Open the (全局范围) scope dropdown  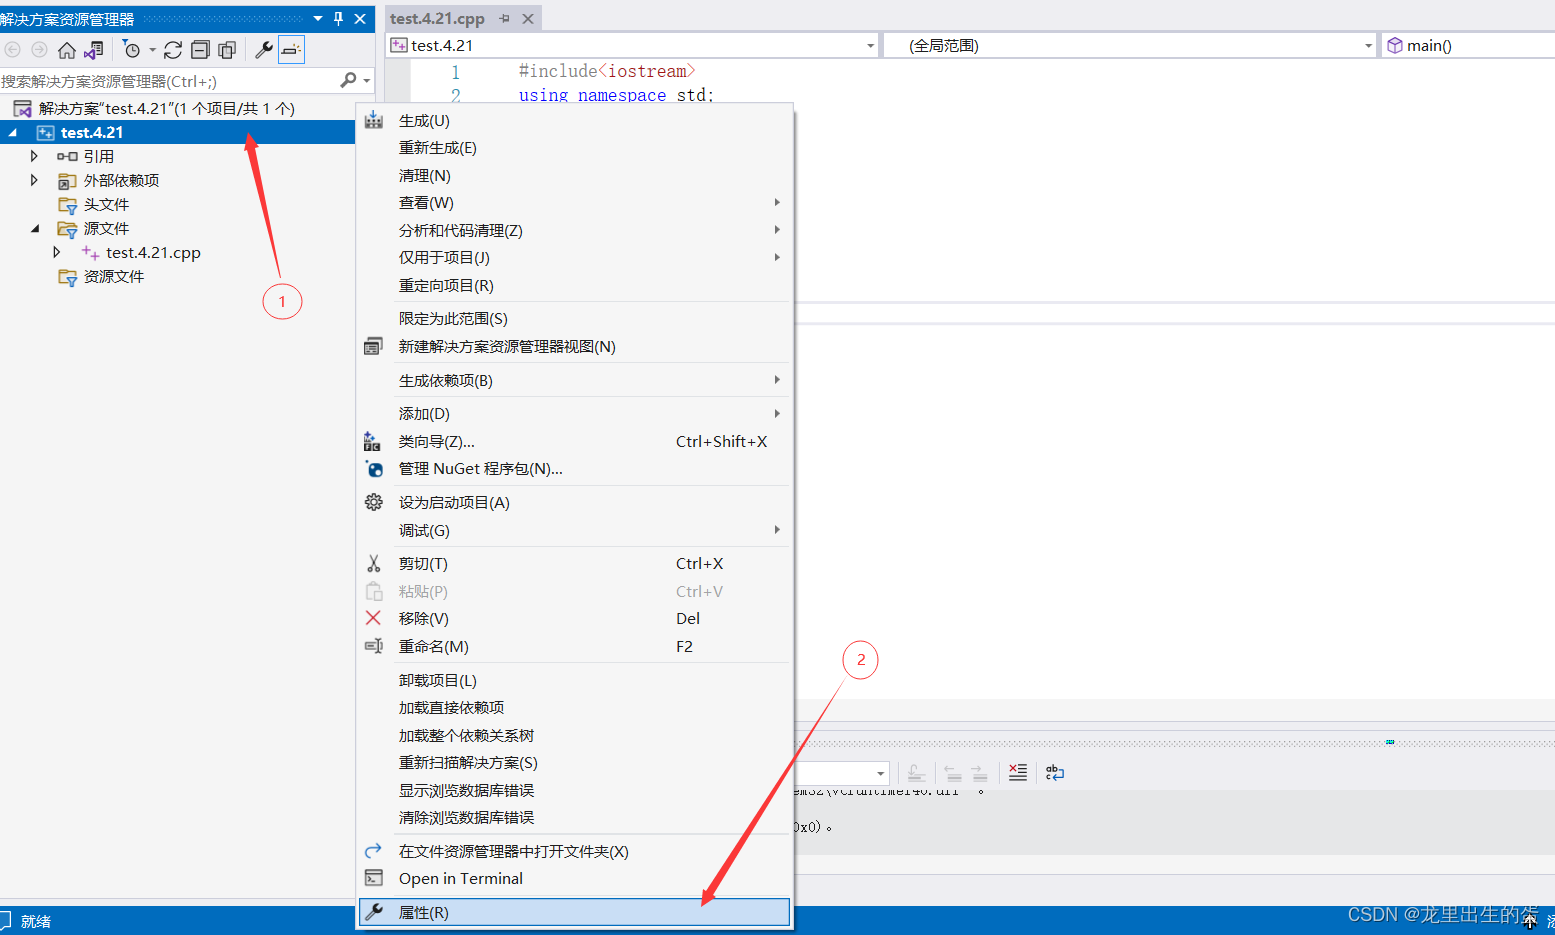[1369, 45]
